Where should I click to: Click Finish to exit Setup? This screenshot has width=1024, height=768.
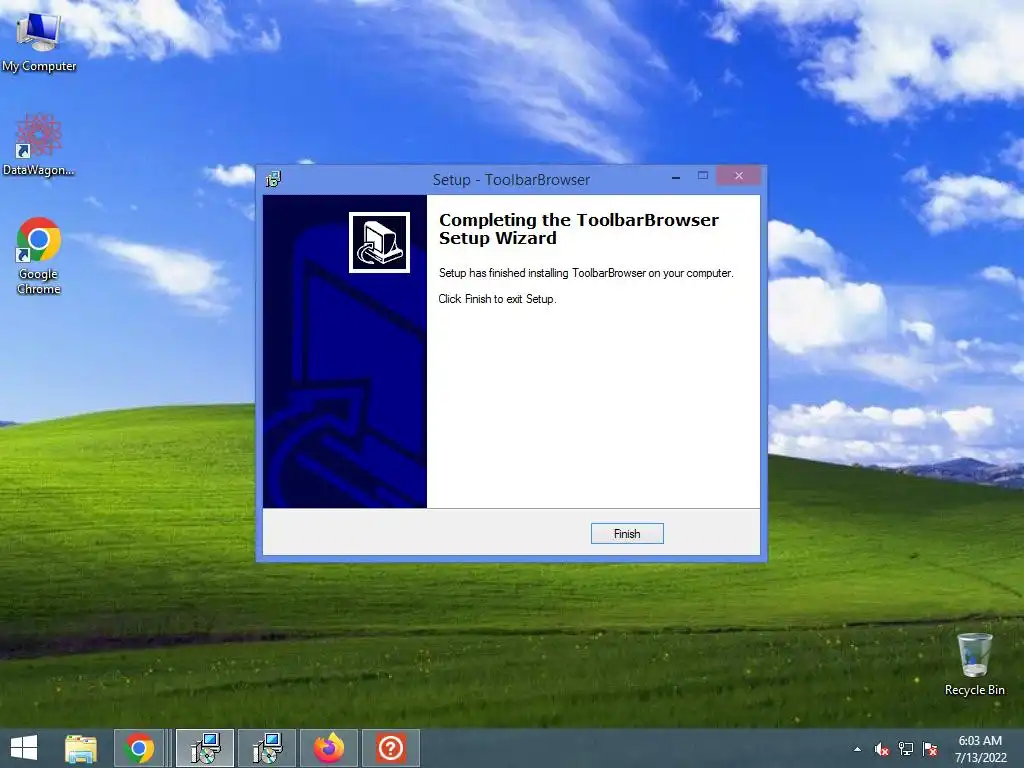click(627, 534)
